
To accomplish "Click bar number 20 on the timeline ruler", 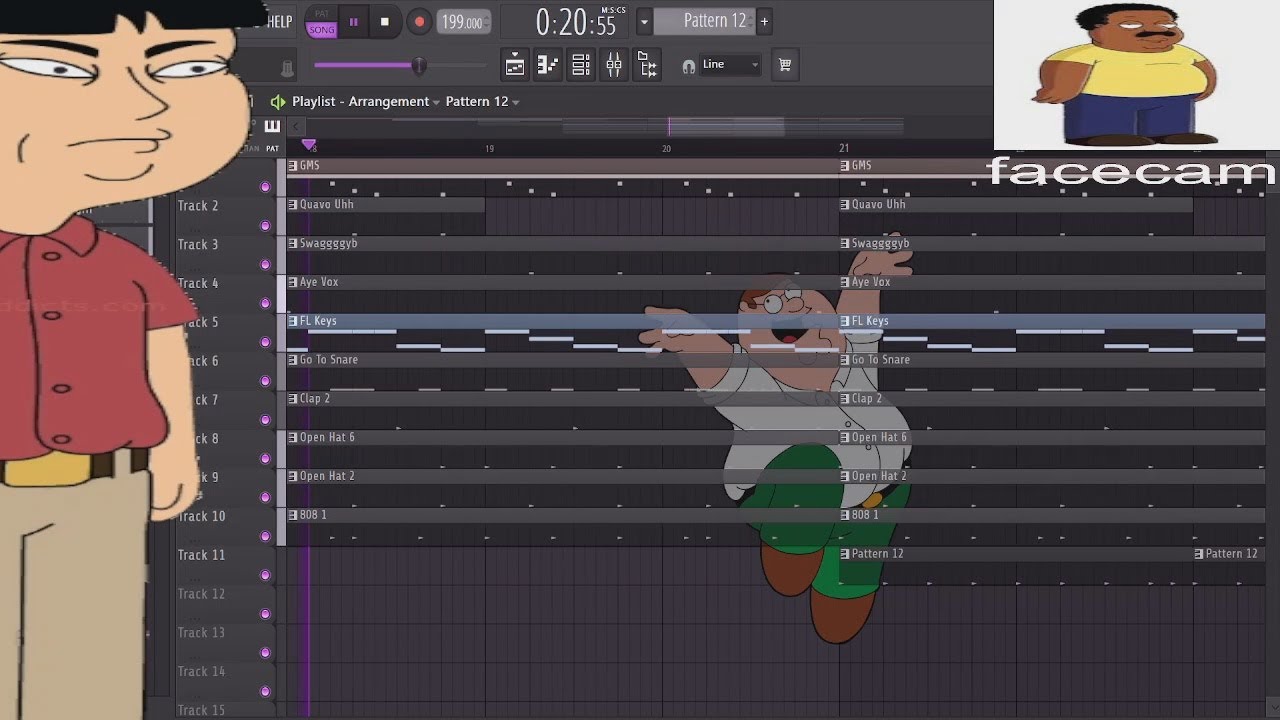I will tap(666, 149).
